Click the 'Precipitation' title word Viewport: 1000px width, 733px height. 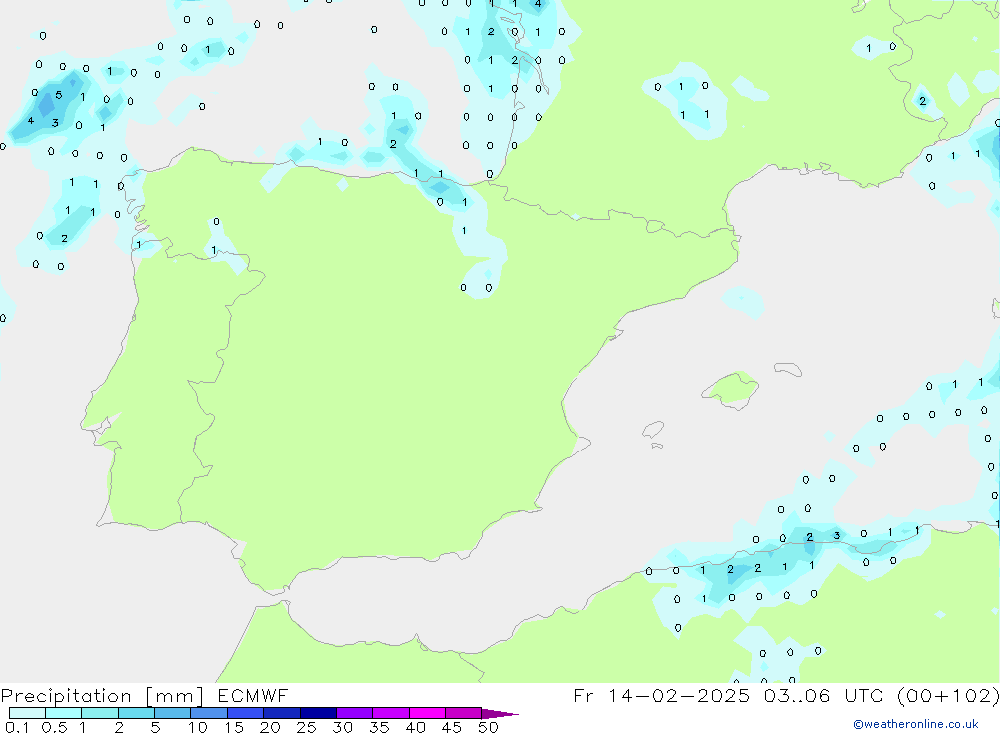pyautogui.click(x=66, y=696)
